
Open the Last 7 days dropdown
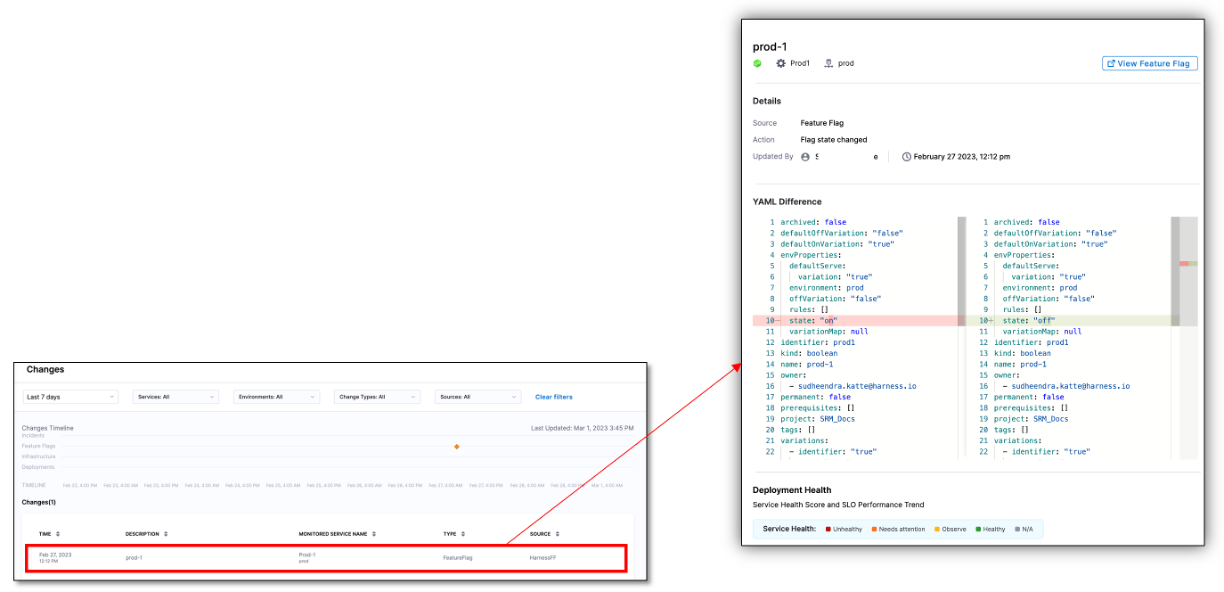coord(70,397)
